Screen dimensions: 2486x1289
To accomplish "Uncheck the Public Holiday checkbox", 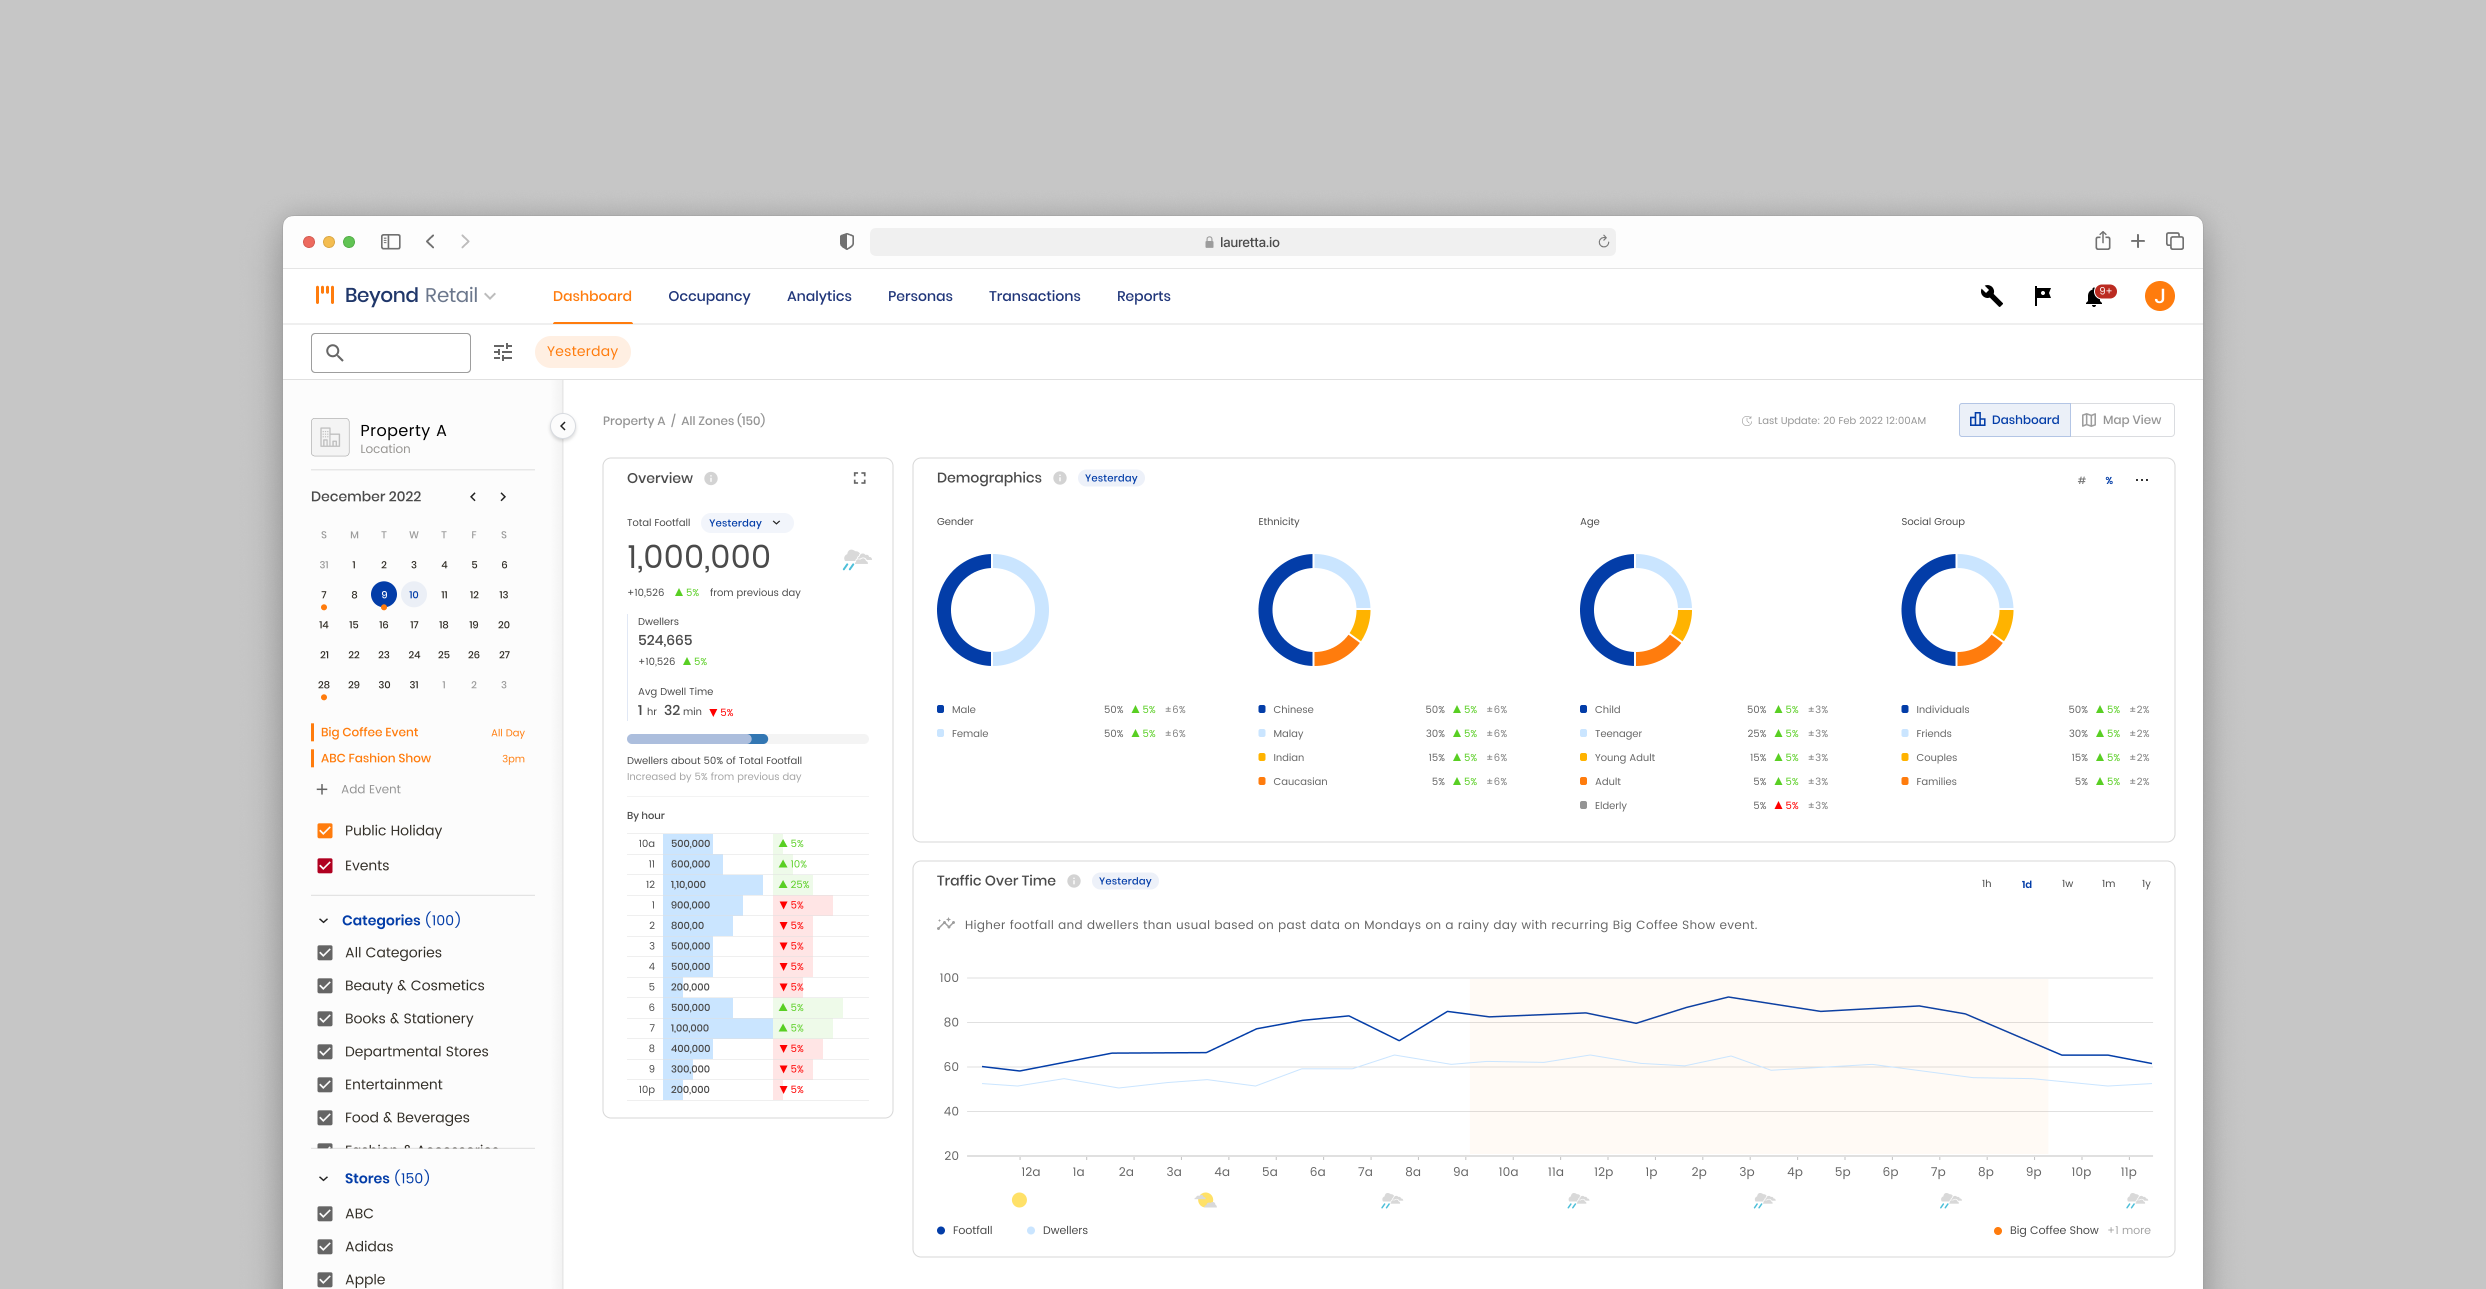I will pyautogui.click(x=325, y=831).
